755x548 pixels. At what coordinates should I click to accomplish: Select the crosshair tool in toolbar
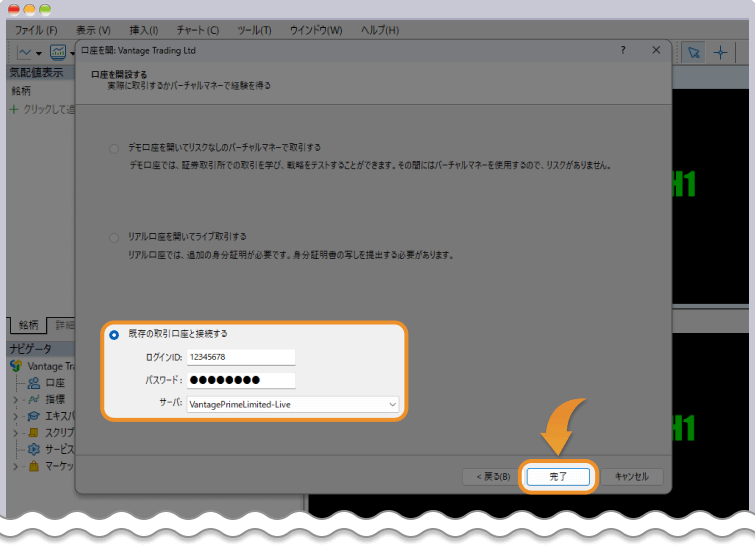pyautogui.click(x=720, y=52)
